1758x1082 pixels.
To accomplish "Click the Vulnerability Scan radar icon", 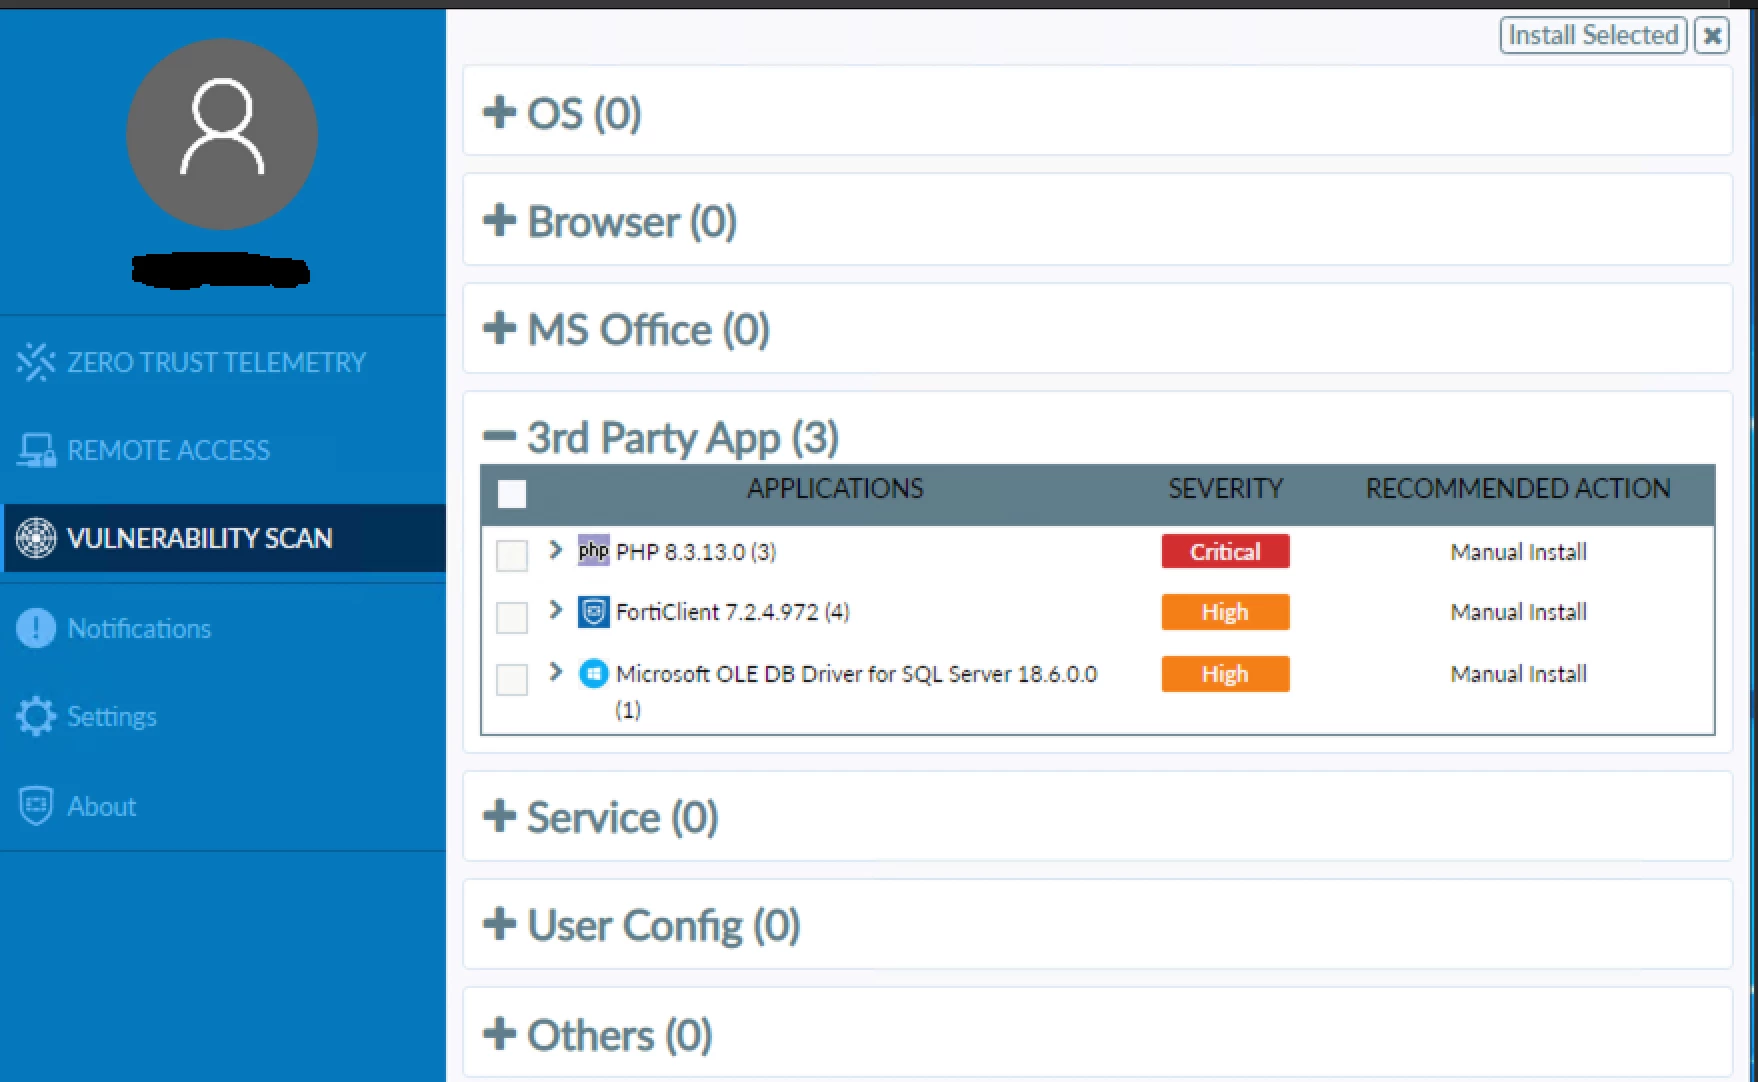I will 36,538.
